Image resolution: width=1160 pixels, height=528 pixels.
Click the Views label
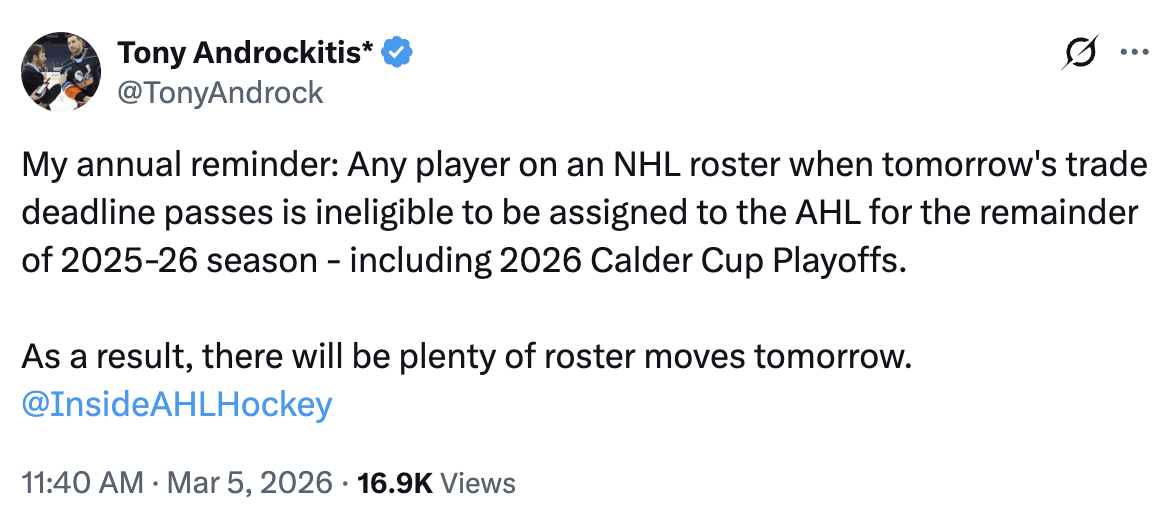478,483
